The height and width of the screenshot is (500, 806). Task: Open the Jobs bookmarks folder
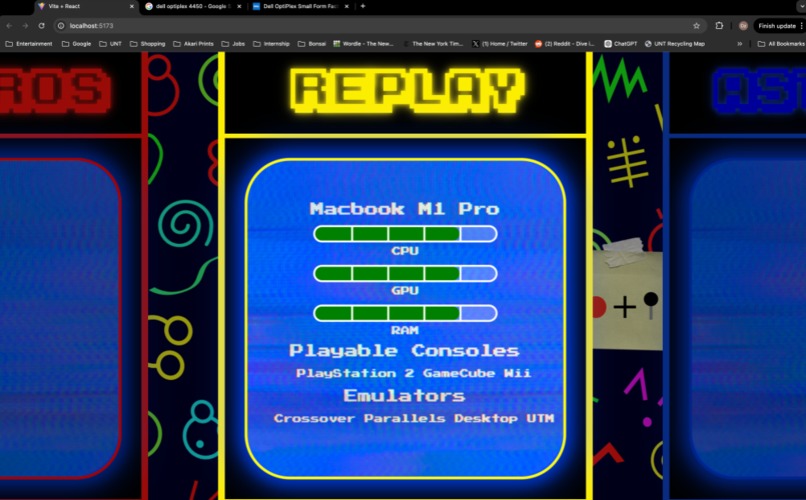click(x=233, y=44)
